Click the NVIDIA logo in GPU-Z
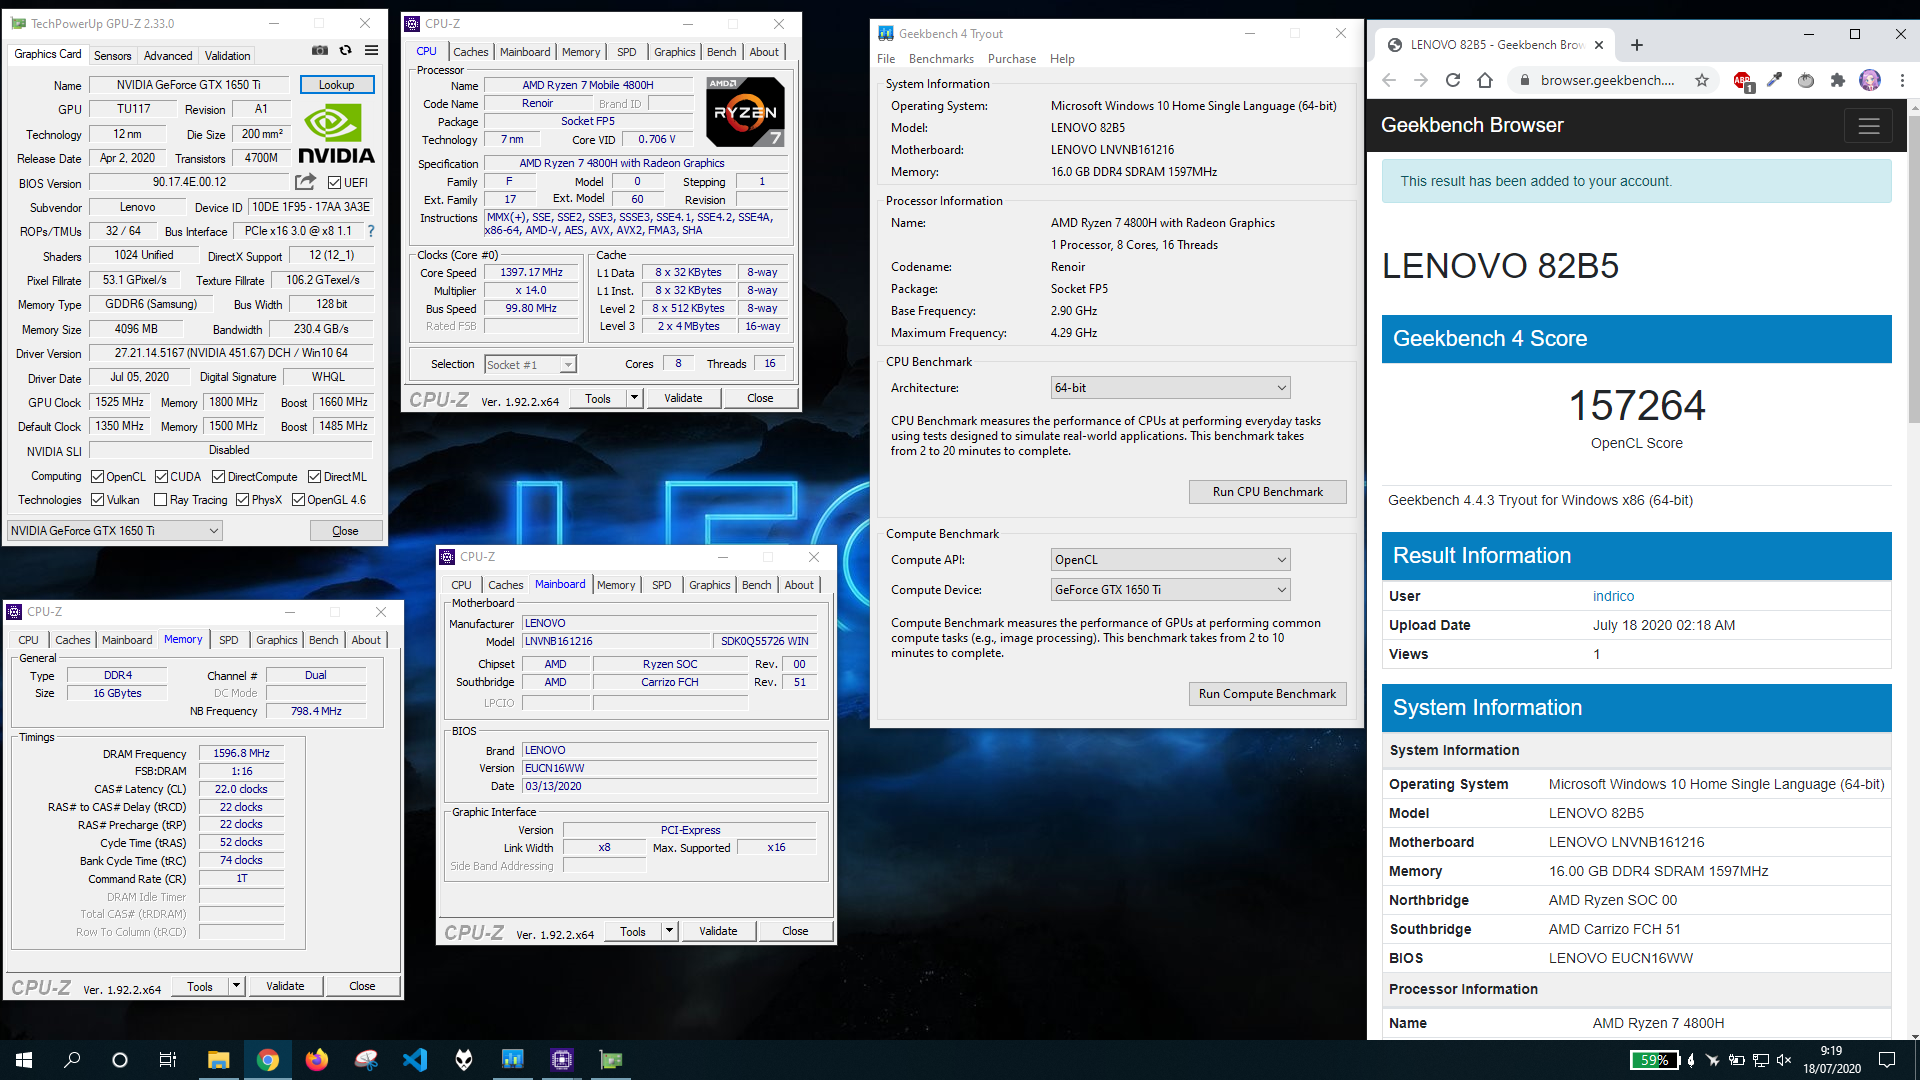The image size is (1920, 1080). pyautogui.click(x=336, y=134)
